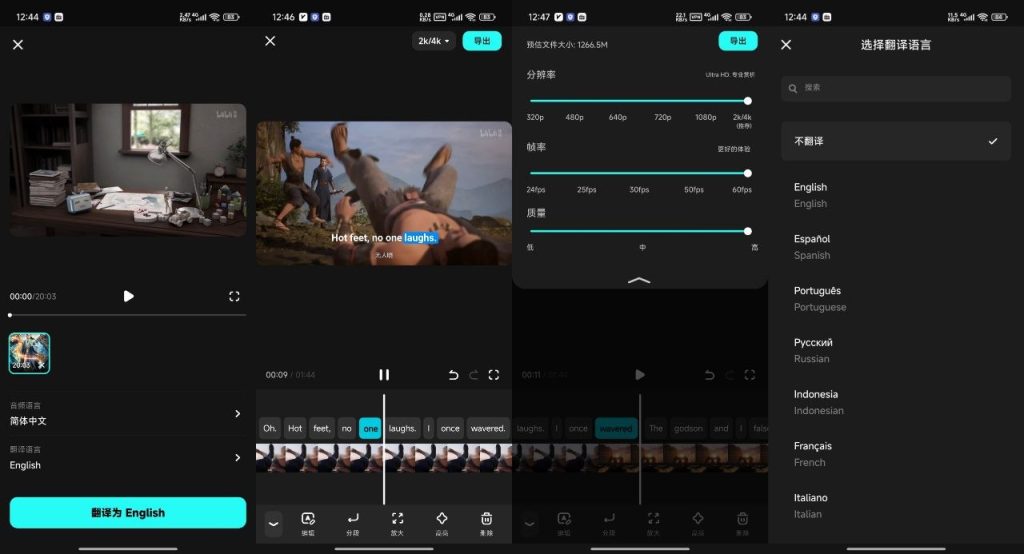
Task: Tap the 高亮 highlight tool
Action: point(442,523)
